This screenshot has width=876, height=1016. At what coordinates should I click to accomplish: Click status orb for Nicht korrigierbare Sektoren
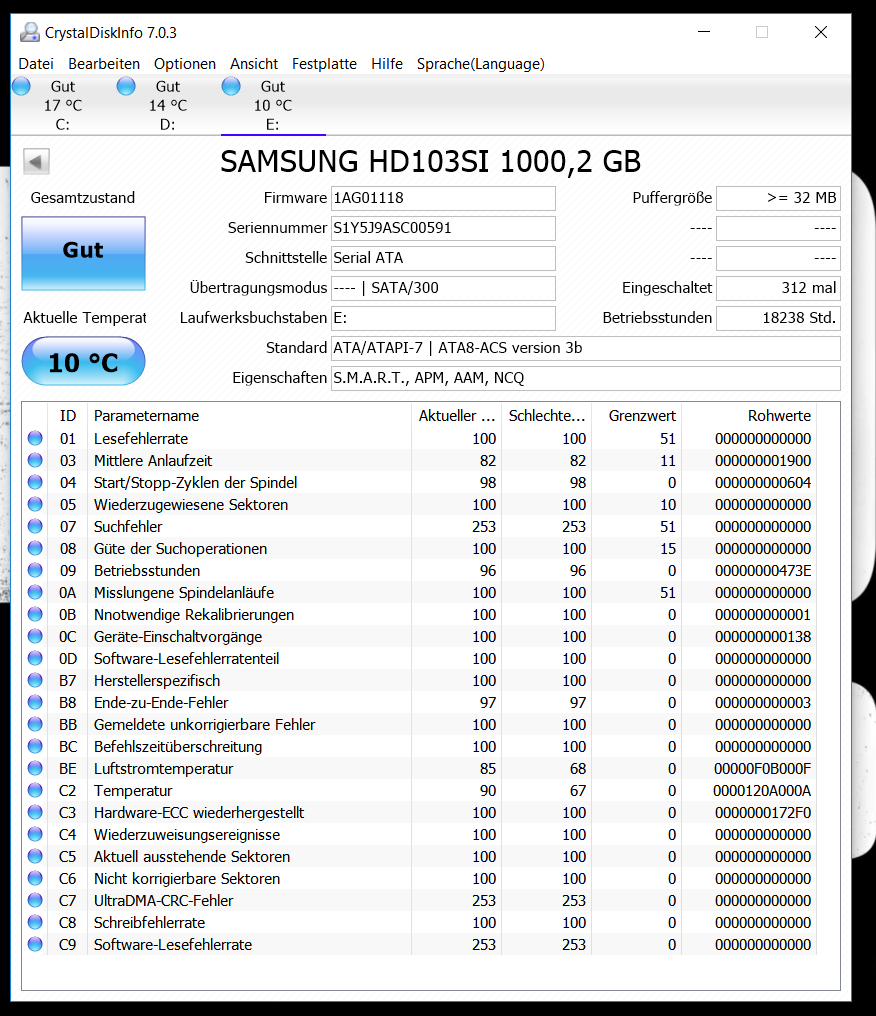click(x=35, y=879)
